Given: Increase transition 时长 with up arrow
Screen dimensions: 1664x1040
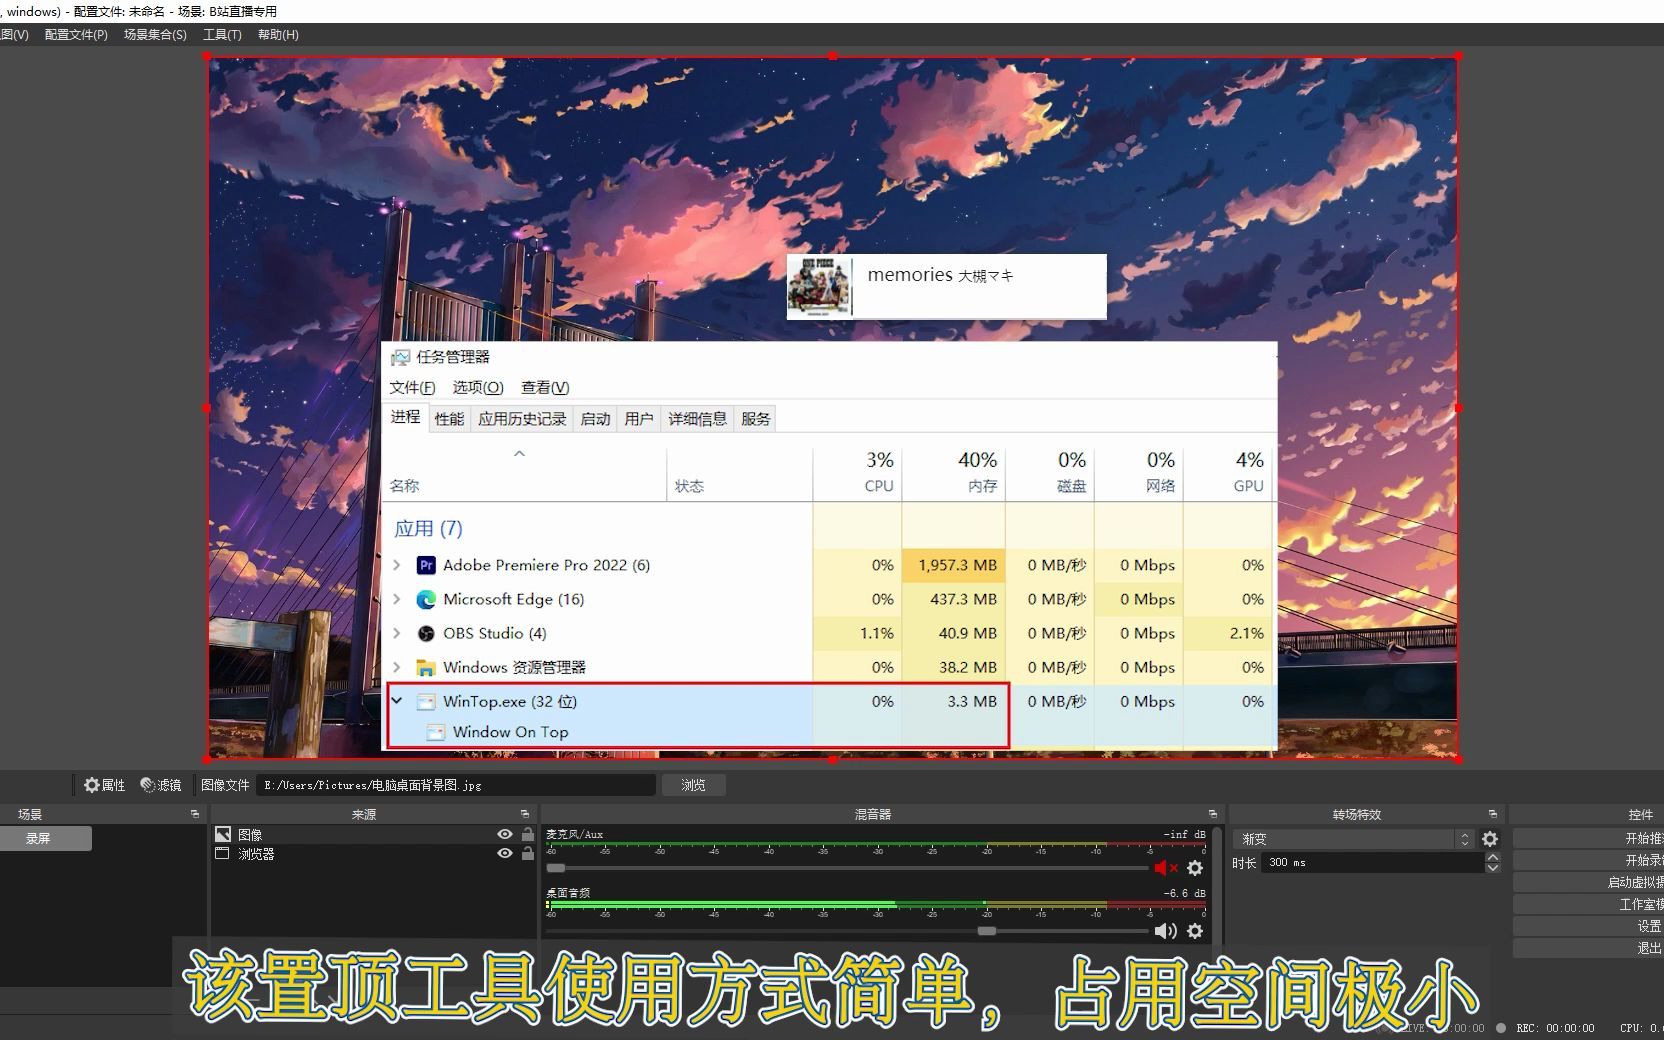Looking at the screenshot, I should click(x=1493, y=857).
